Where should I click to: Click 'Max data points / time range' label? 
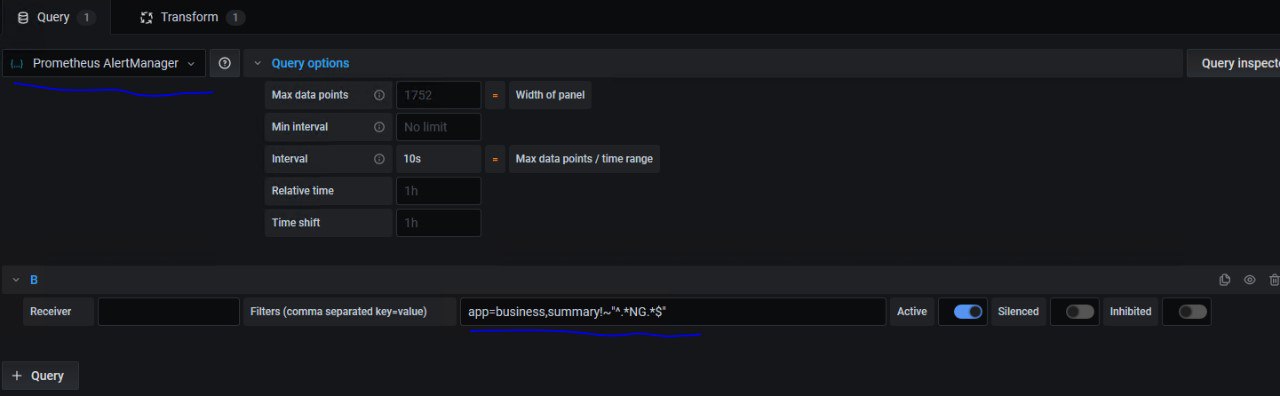pos(584,159)
